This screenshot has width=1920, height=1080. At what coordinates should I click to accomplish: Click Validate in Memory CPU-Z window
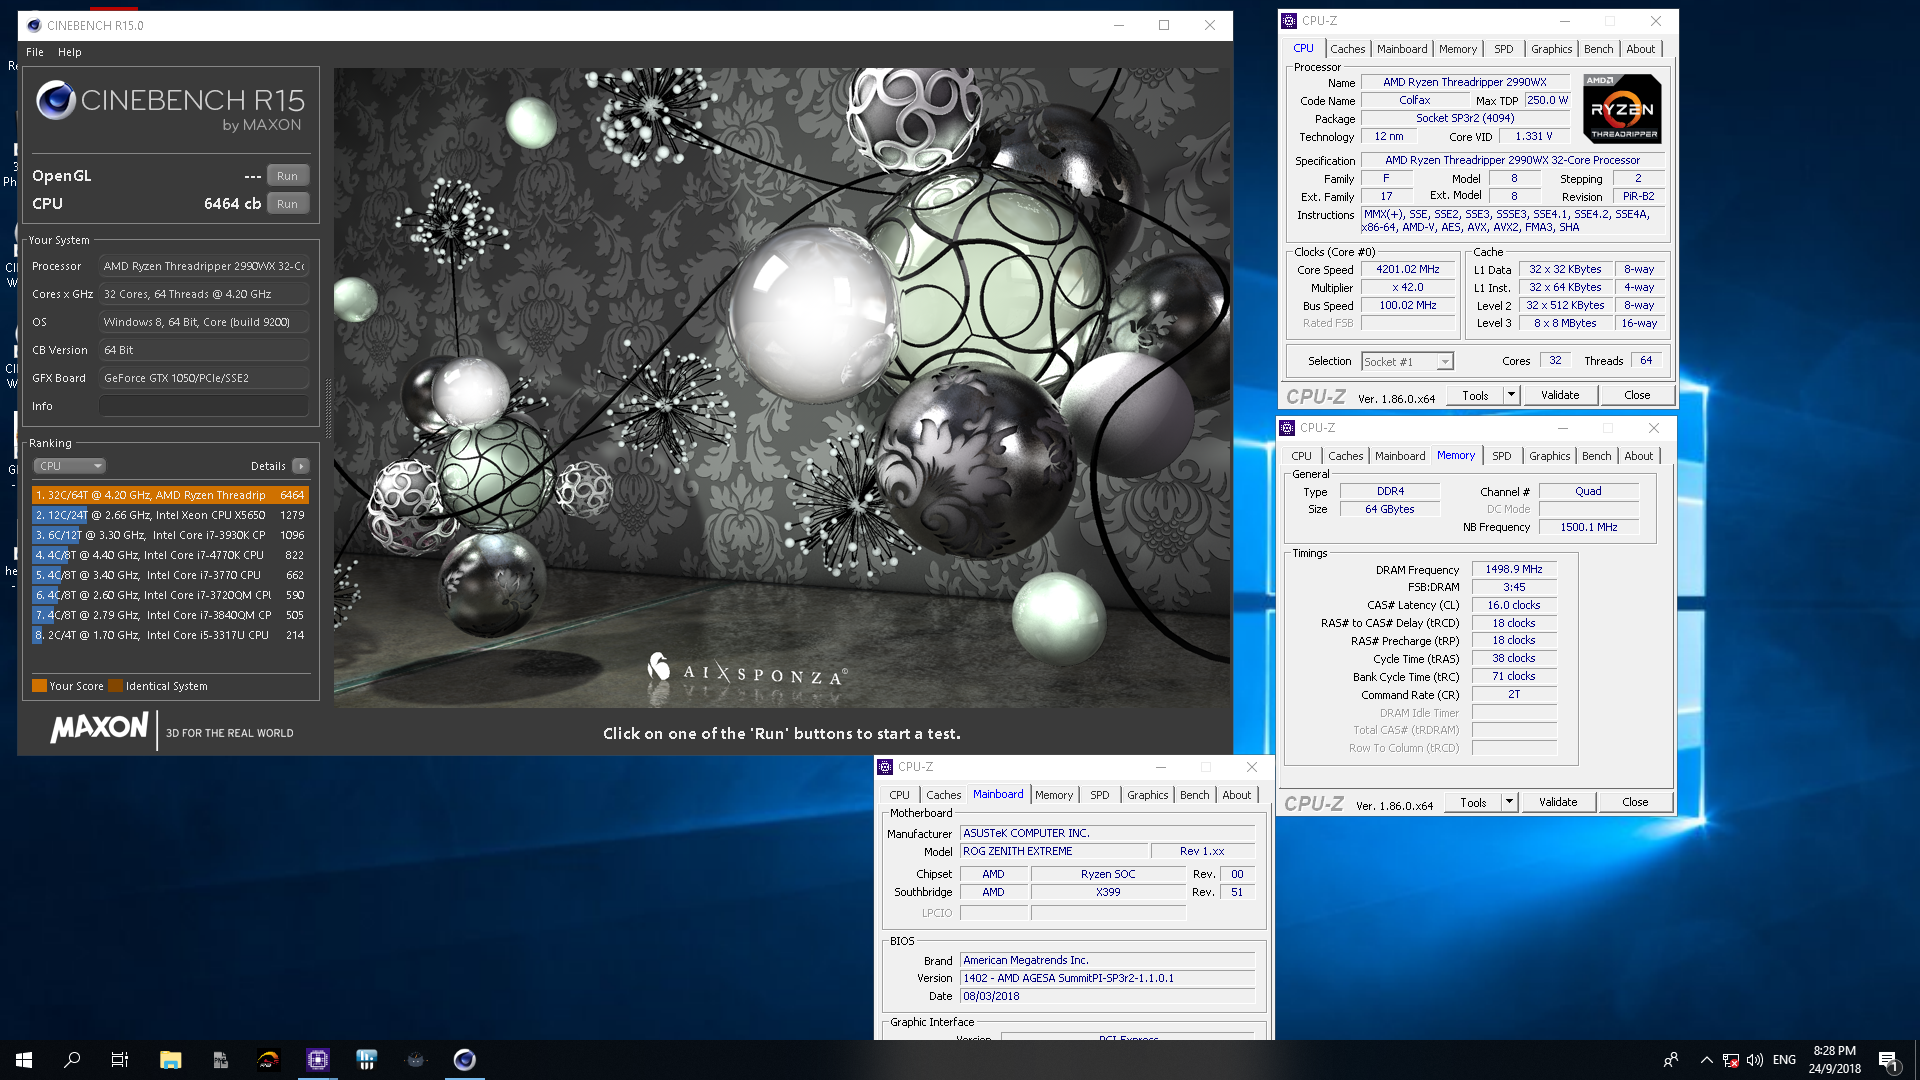click(x=1558, y=803)
